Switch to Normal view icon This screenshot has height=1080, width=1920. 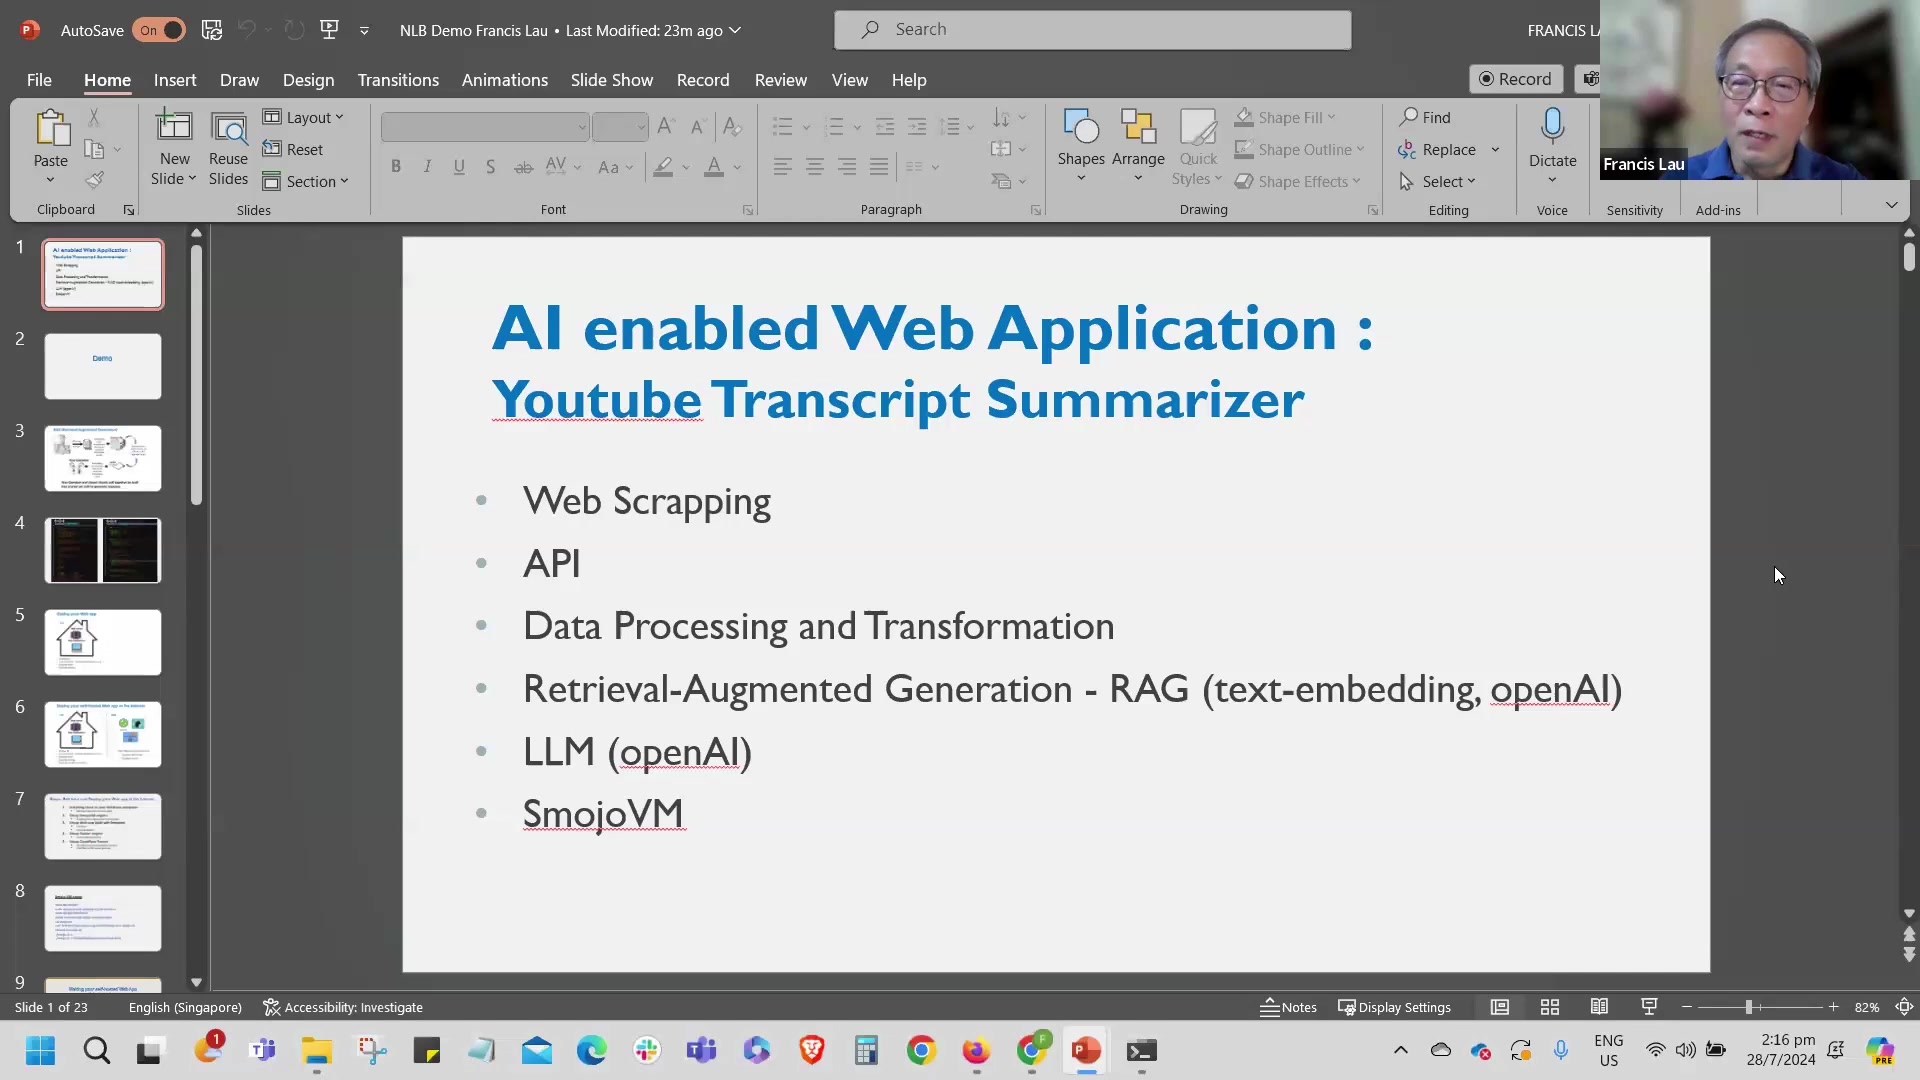(x=1500, y=1007)
